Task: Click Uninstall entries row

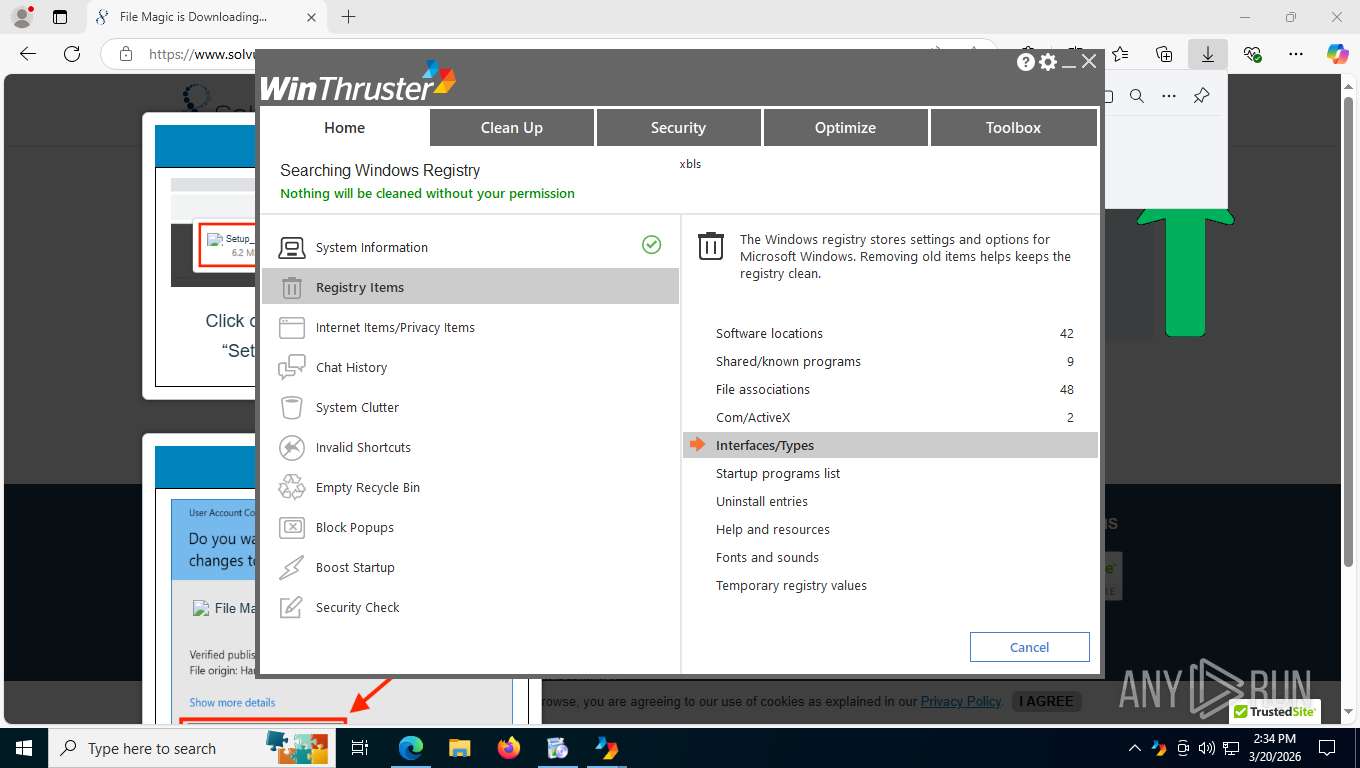Action: point(890,501)
